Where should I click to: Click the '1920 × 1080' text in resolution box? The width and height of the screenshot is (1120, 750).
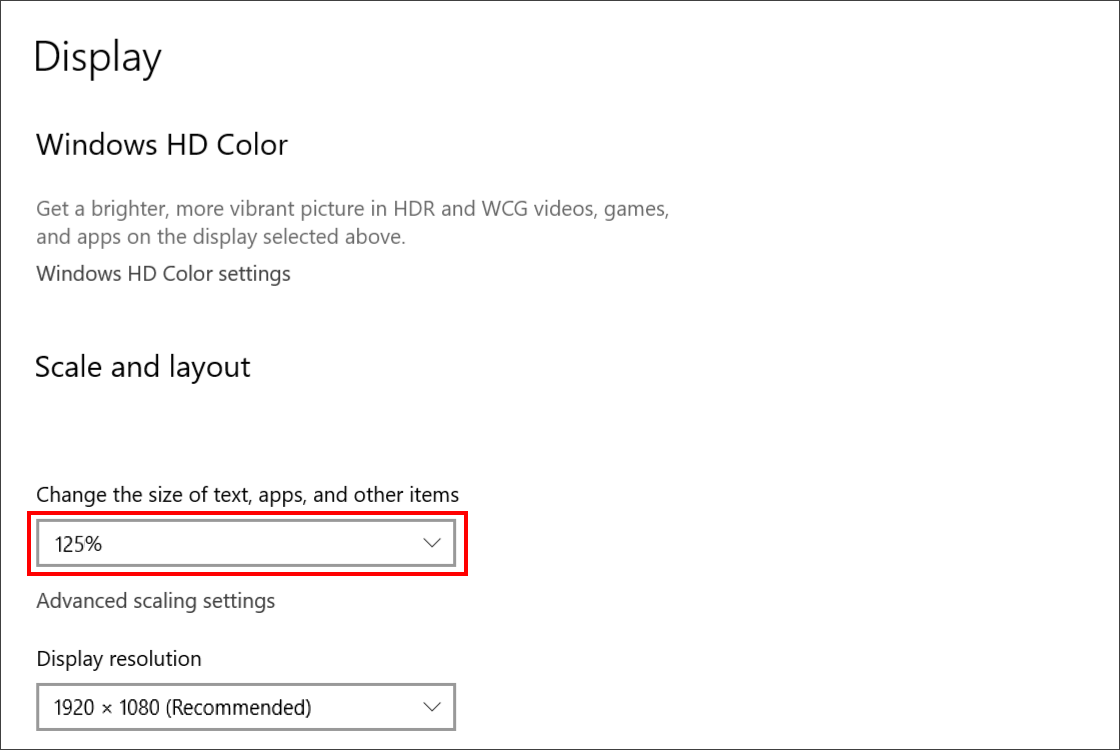click(x=107, y=707)
